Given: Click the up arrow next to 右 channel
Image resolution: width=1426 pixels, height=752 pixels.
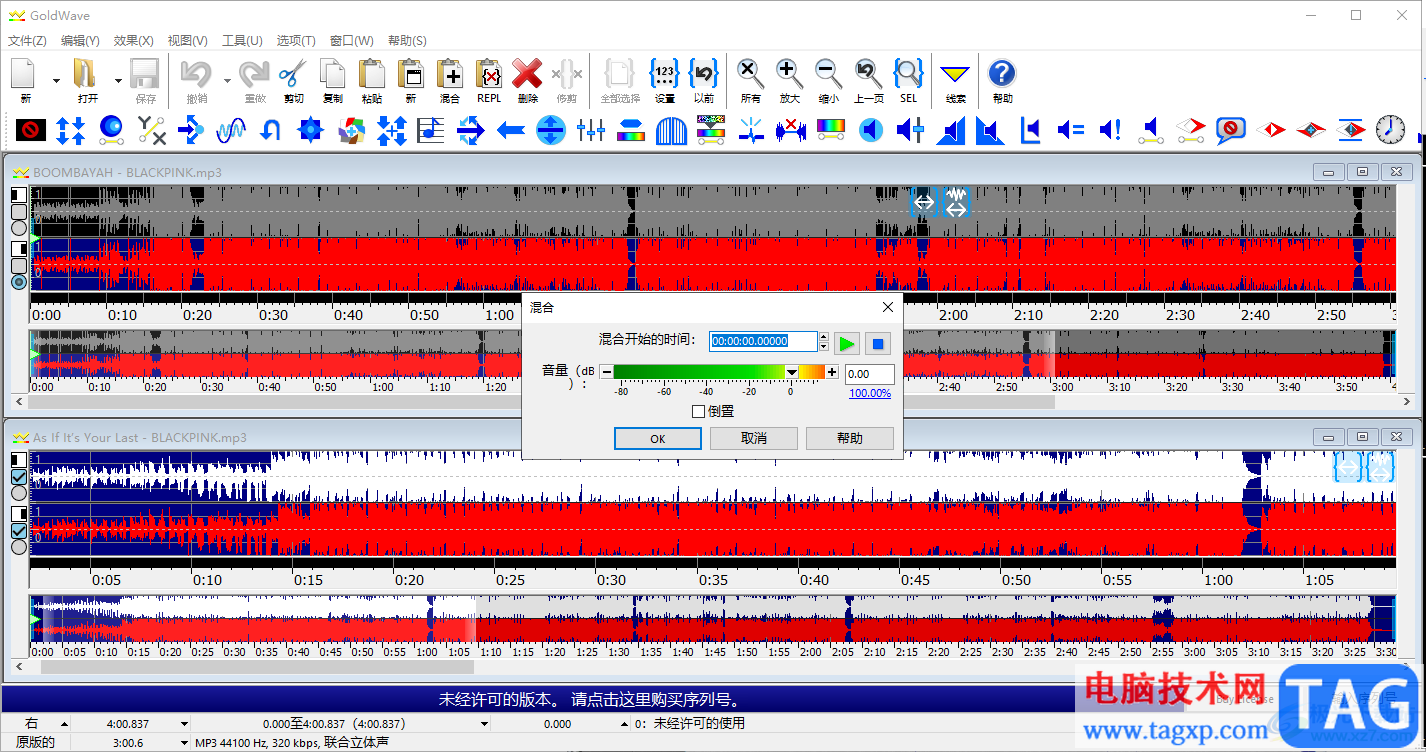Looking at the screenshot, I should coord(65,724).
